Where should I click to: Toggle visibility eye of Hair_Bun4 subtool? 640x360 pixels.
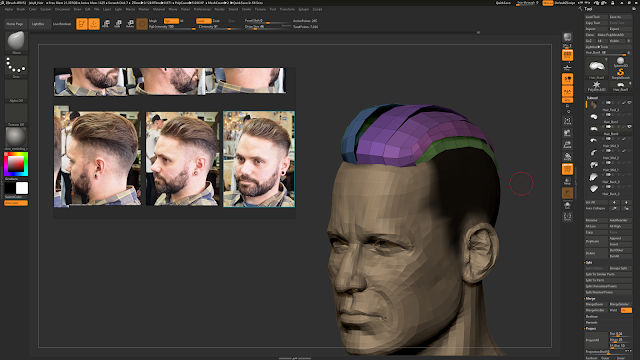[x=629, y=127]
